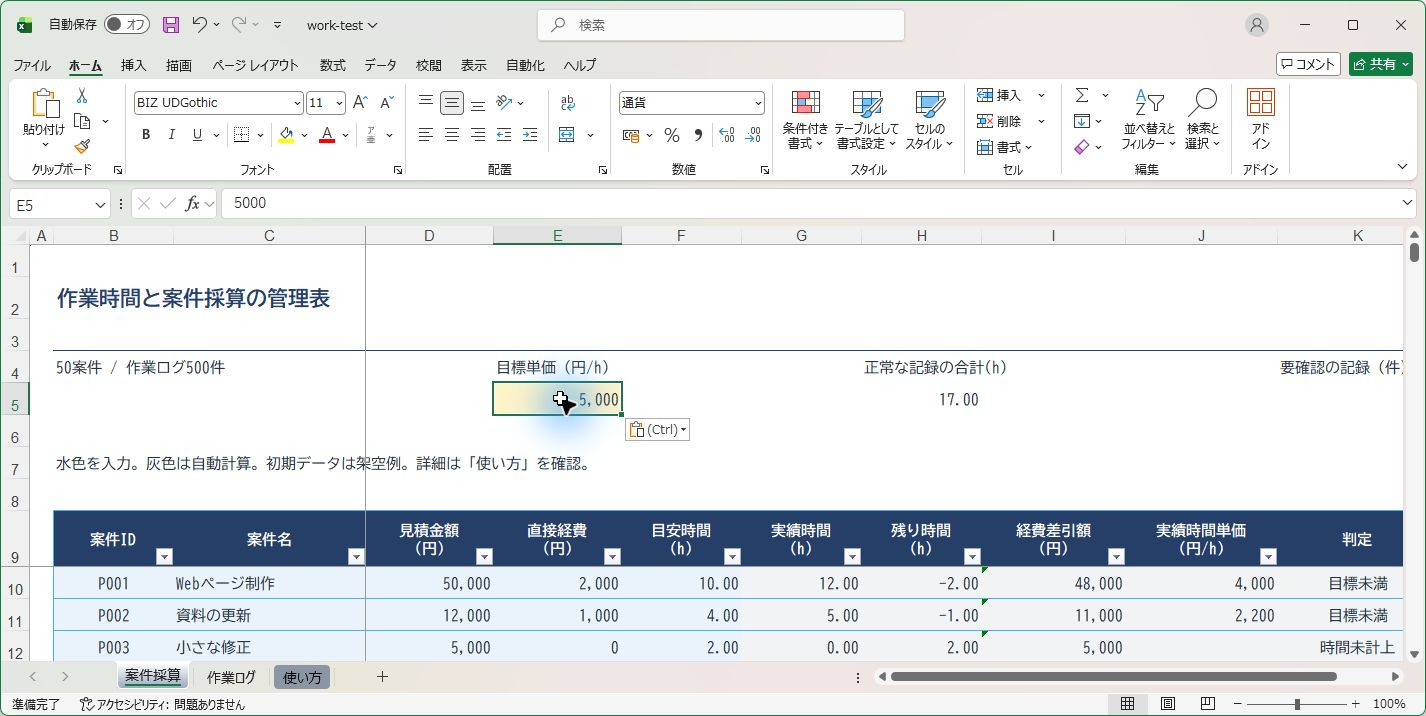Open Find and Select (検索と選択)
The height and width of the screenshot is (716, 1426).
click(1203, 120)
